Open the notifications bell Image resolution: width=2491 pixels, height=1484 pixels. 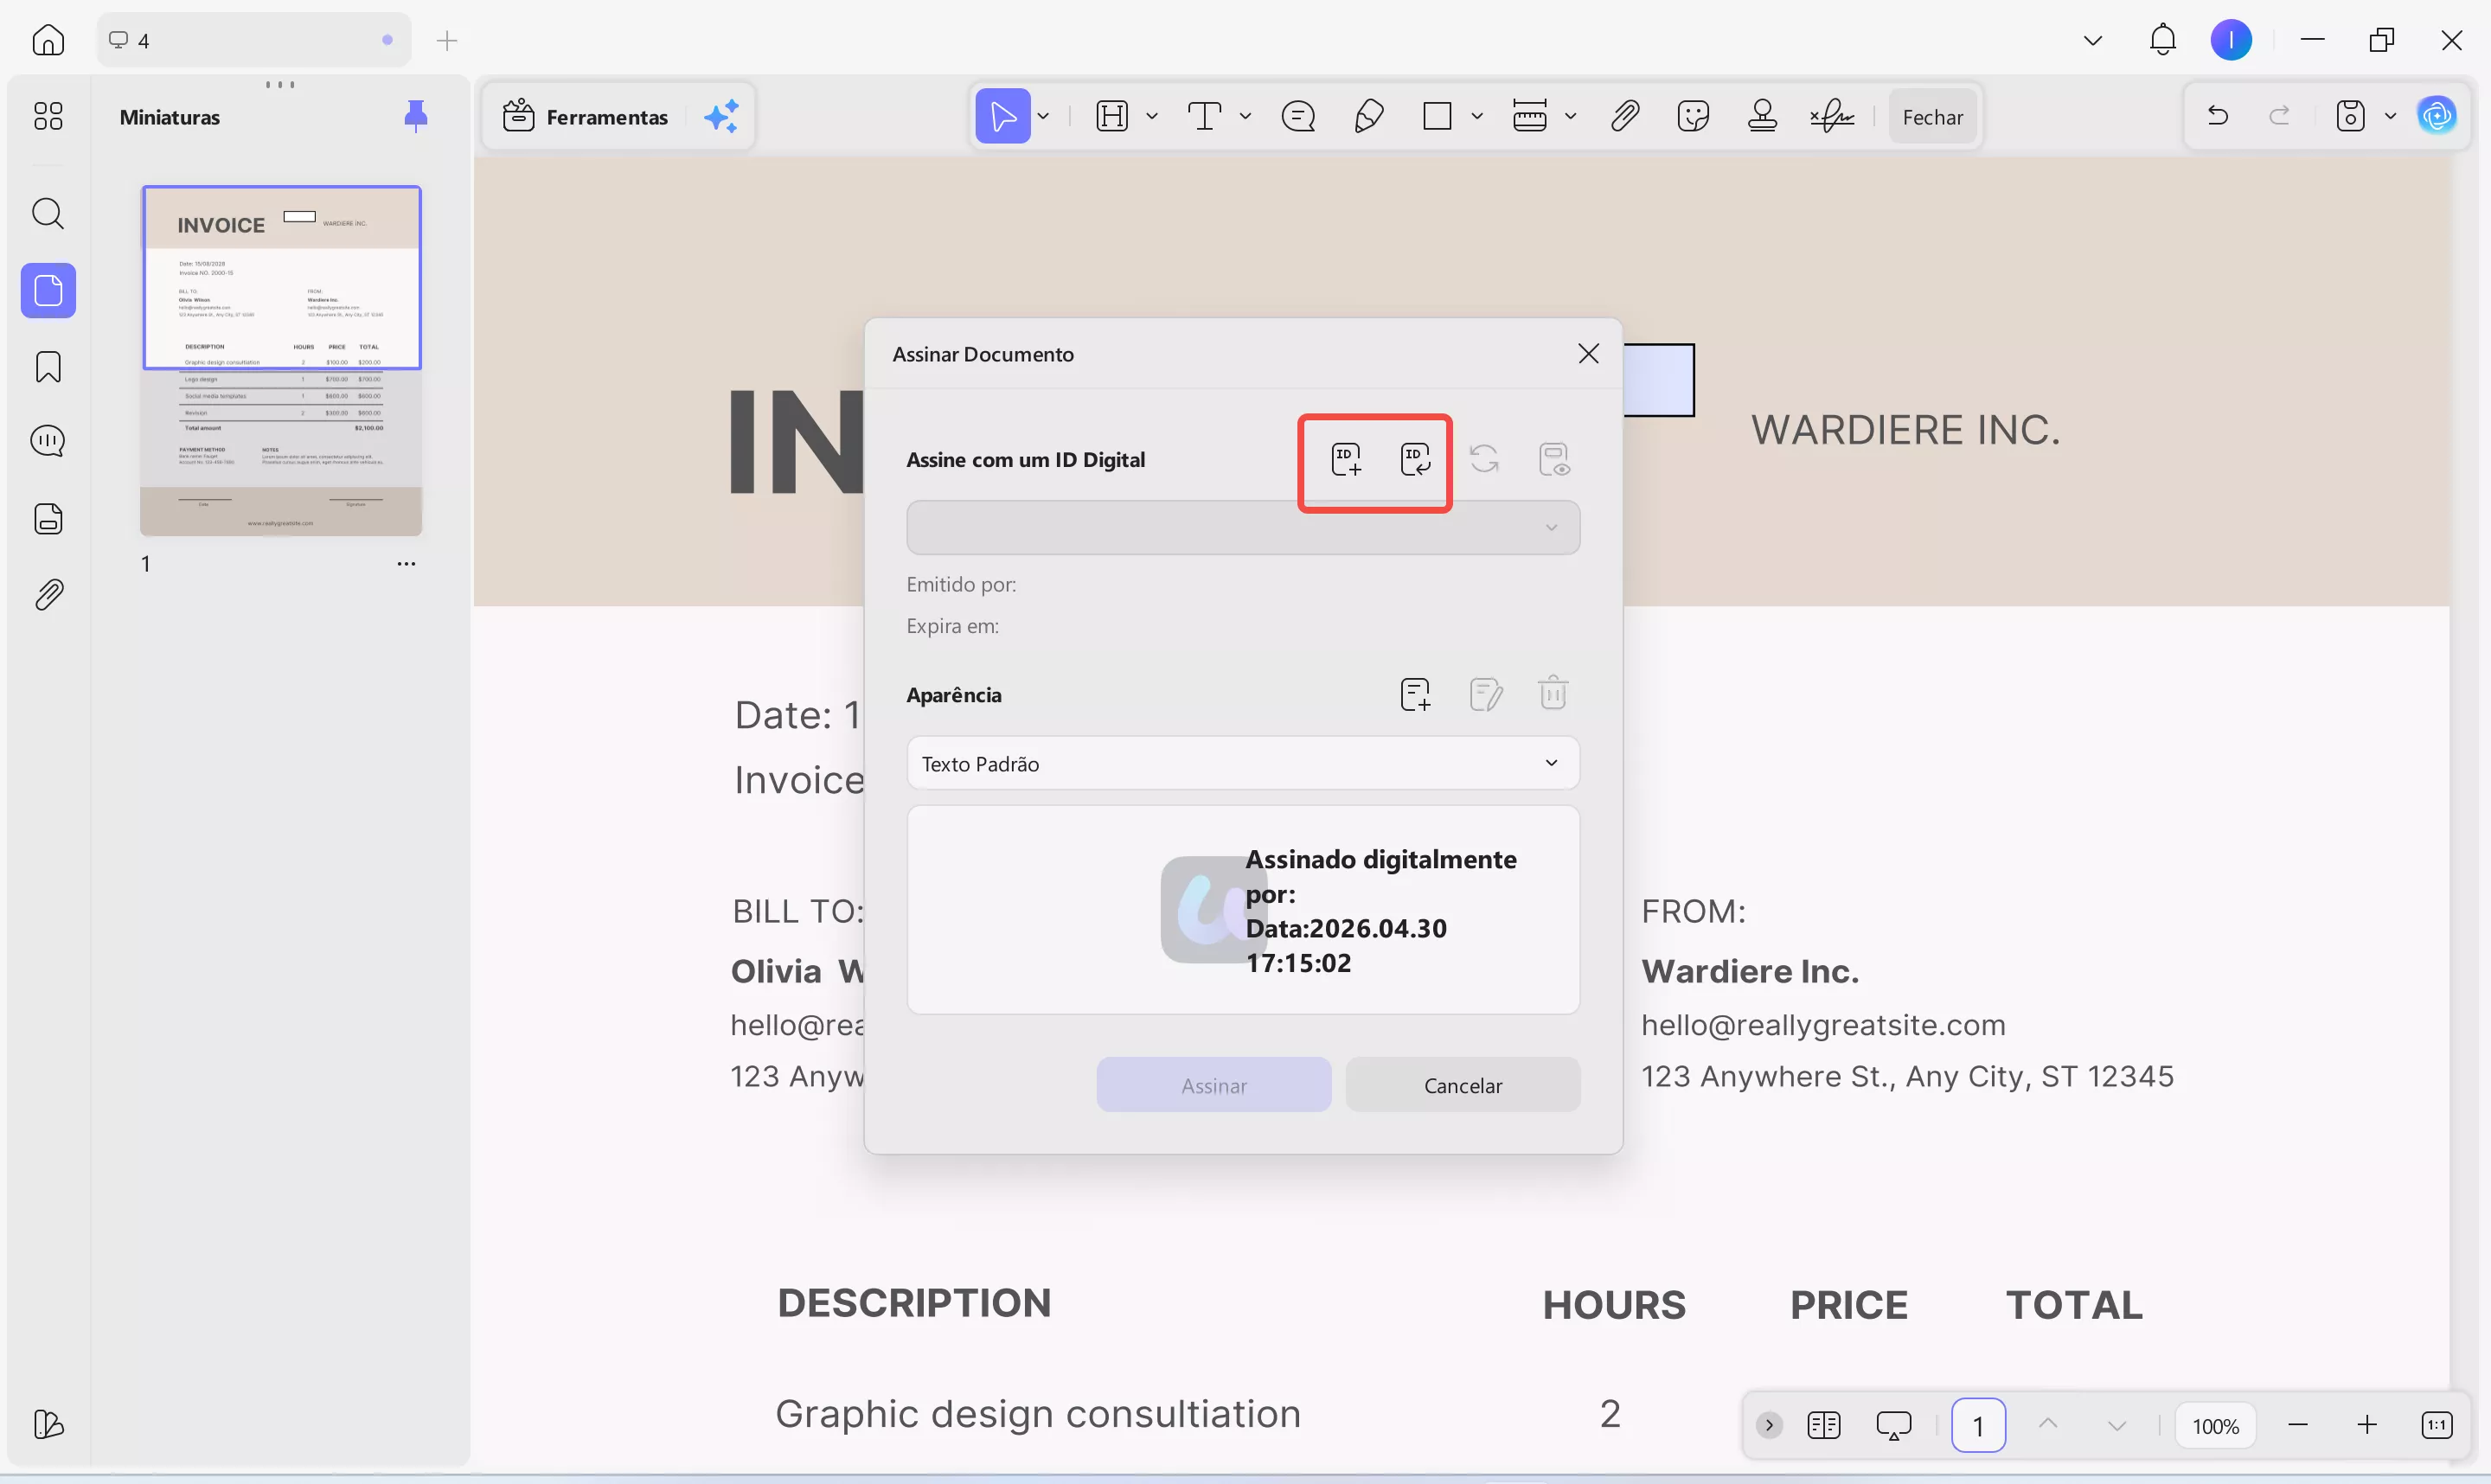click(2162, 40)
